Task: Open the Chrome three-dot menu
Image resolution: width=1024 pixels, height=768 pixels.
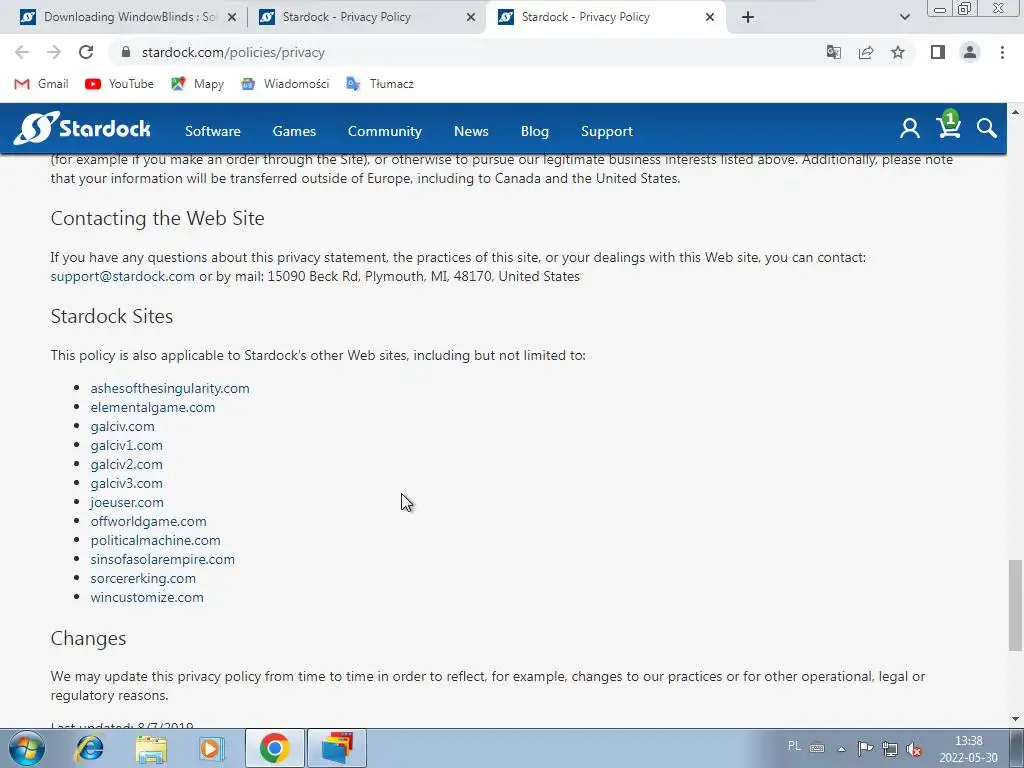Action: click(1002, 52)
